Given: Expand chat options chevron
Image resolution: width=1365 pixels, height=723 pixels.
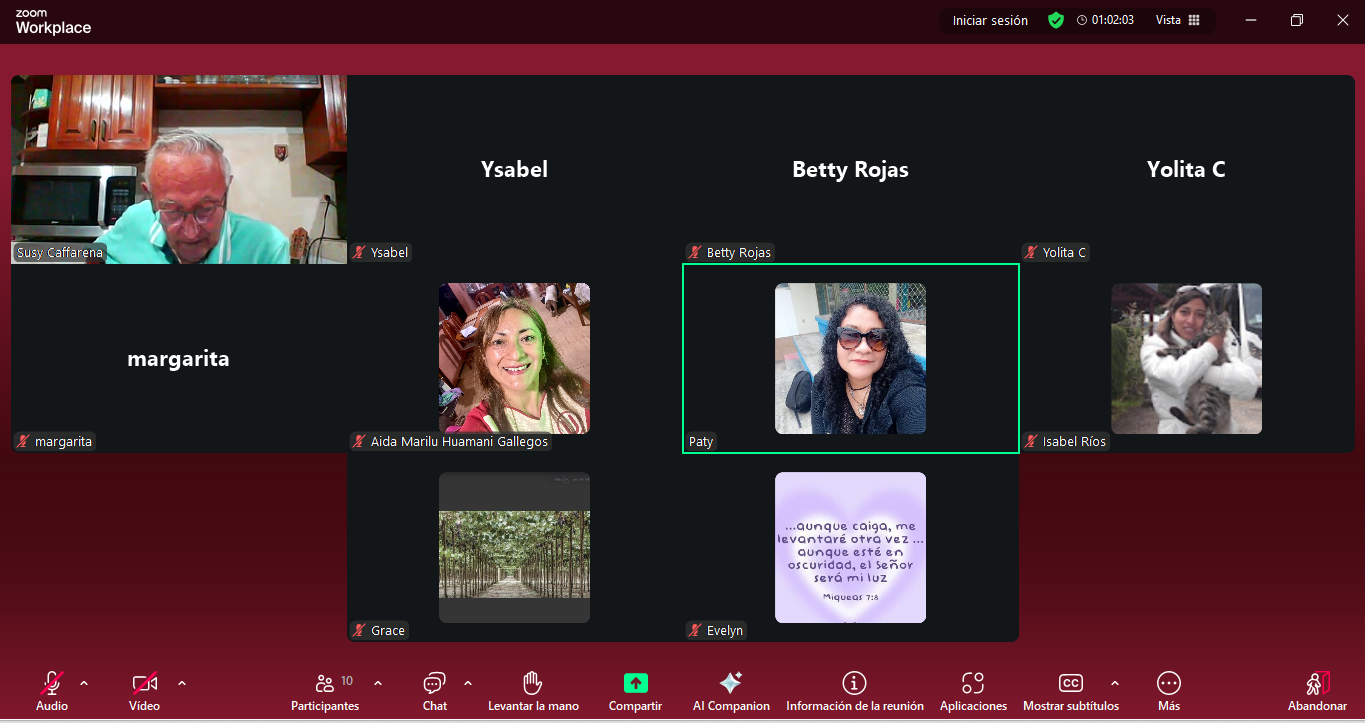Looking at the screenshot, I should pyautogui.click(x=468, y=683).
